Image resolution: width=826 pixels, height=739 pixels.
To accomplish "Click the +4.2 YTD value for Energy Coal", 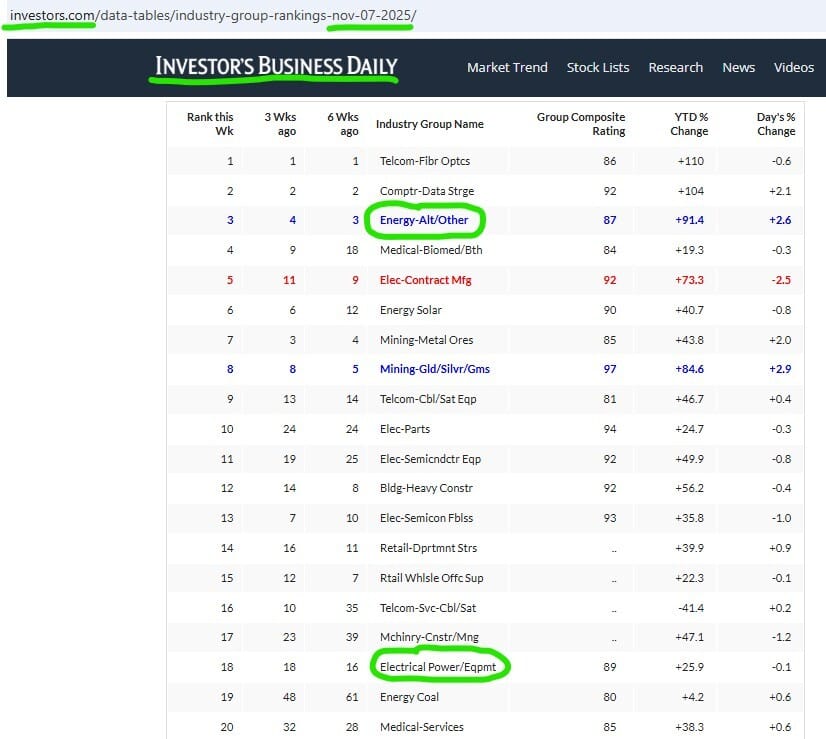I will click(692, 697).
